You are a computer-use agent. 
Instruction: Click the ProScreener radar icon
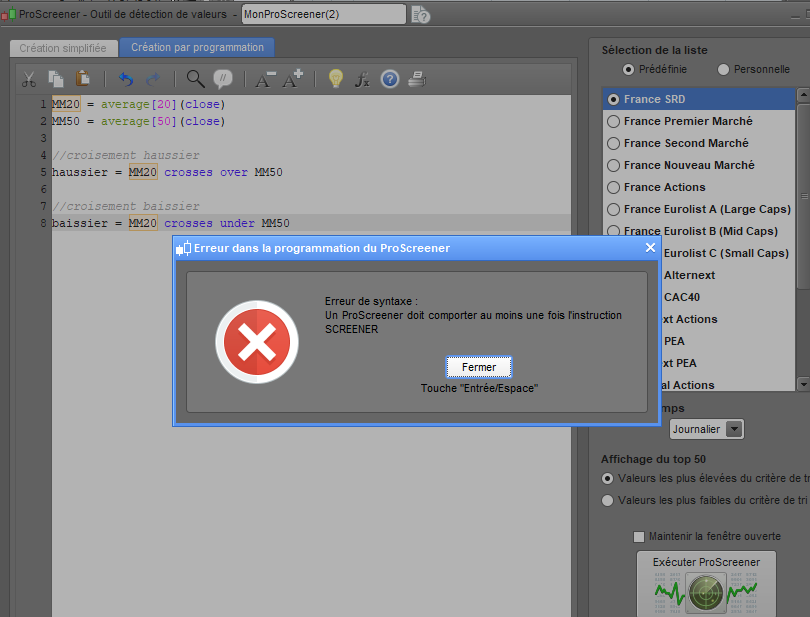coord(706,592)
